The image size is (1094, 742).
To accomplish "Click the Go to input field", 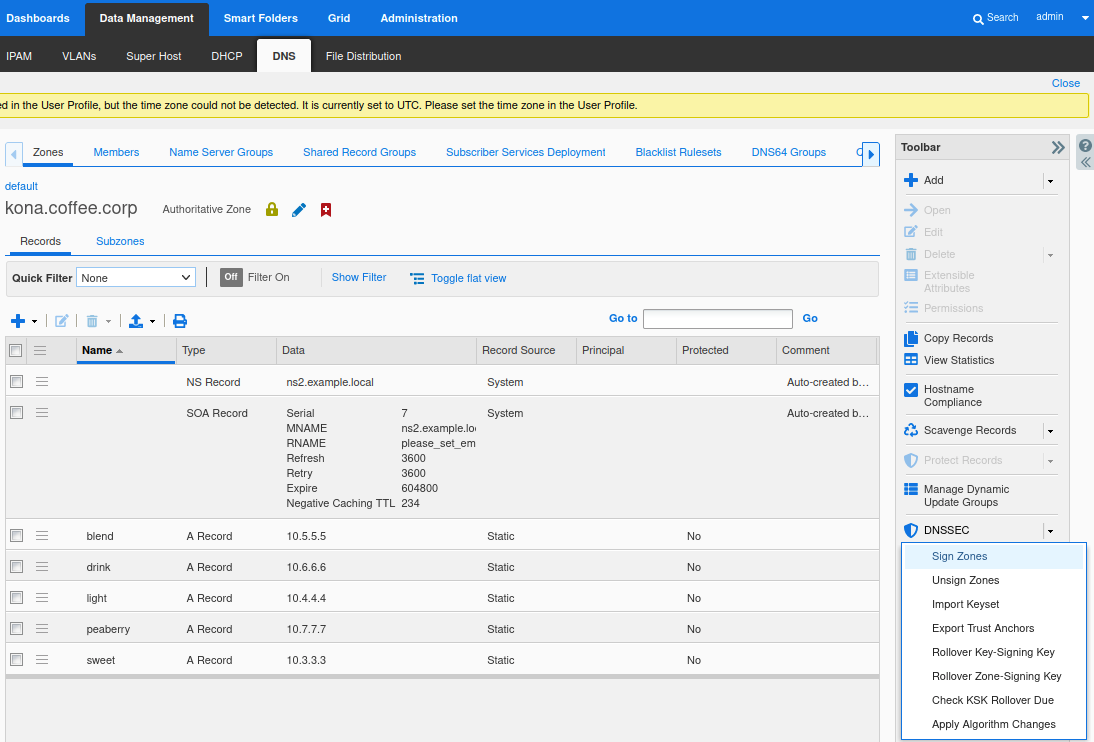I will point(717,319).
